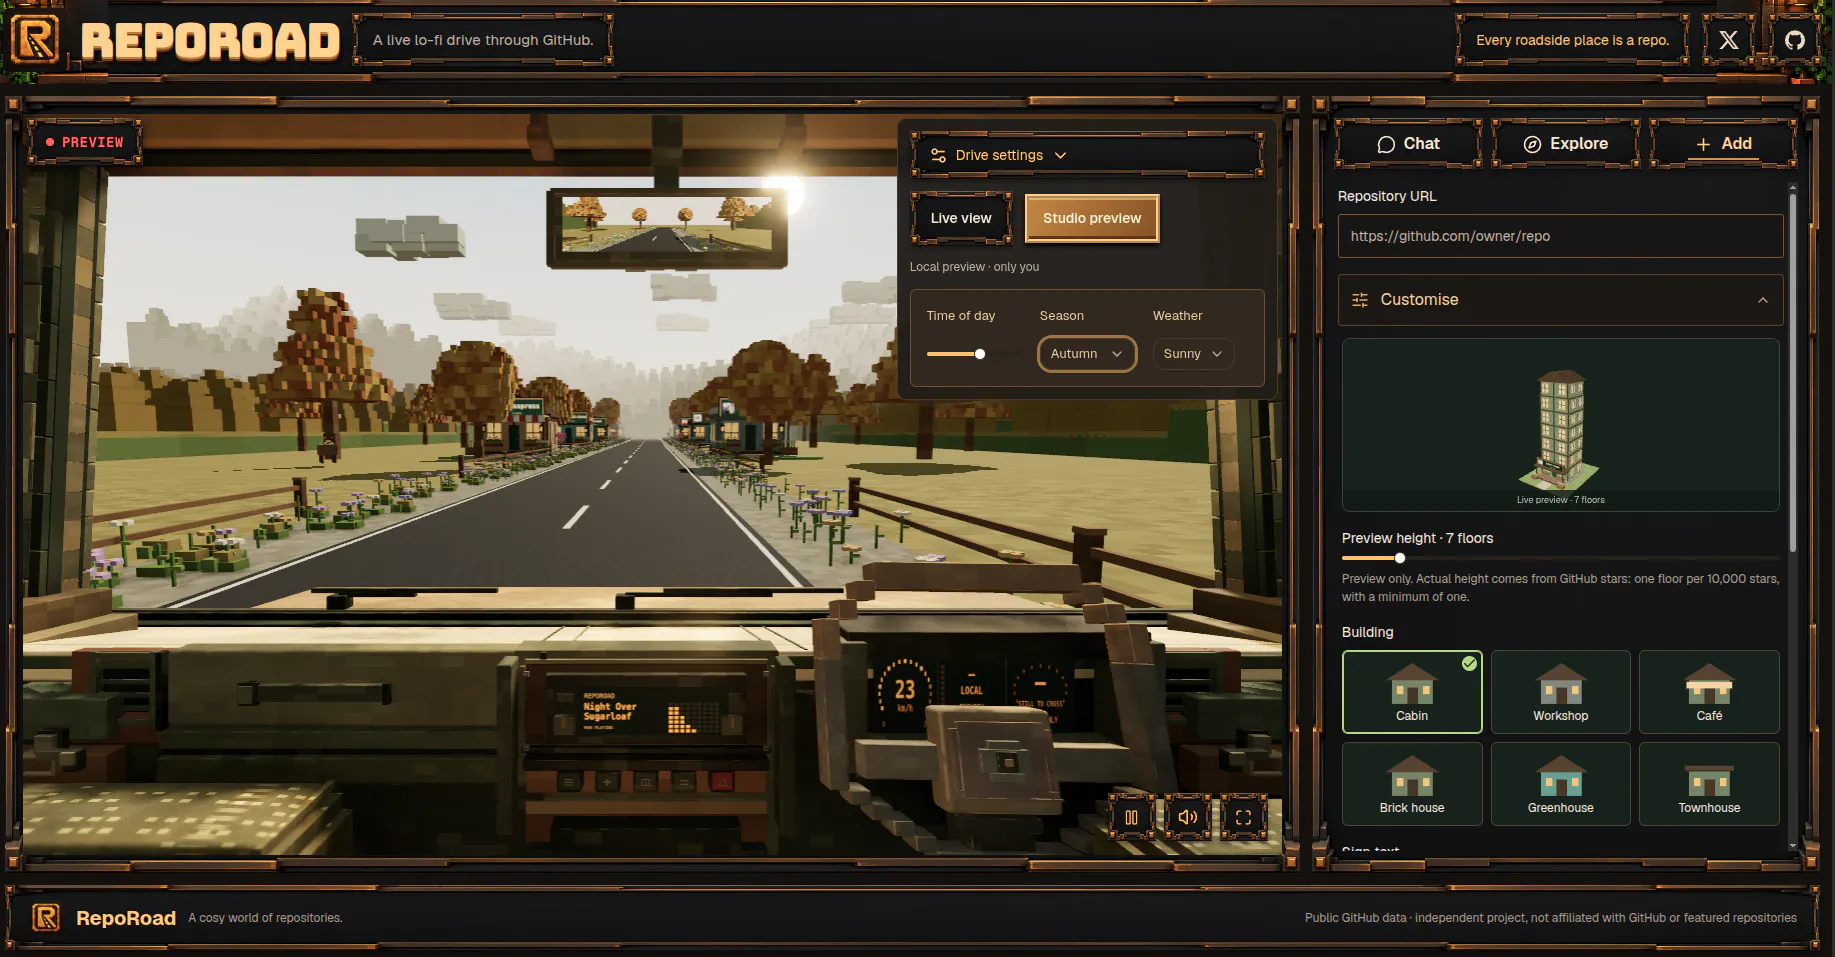Click the 'Local preview · only you' text
Screen dimensions: 1835x957
click(974, 267)
